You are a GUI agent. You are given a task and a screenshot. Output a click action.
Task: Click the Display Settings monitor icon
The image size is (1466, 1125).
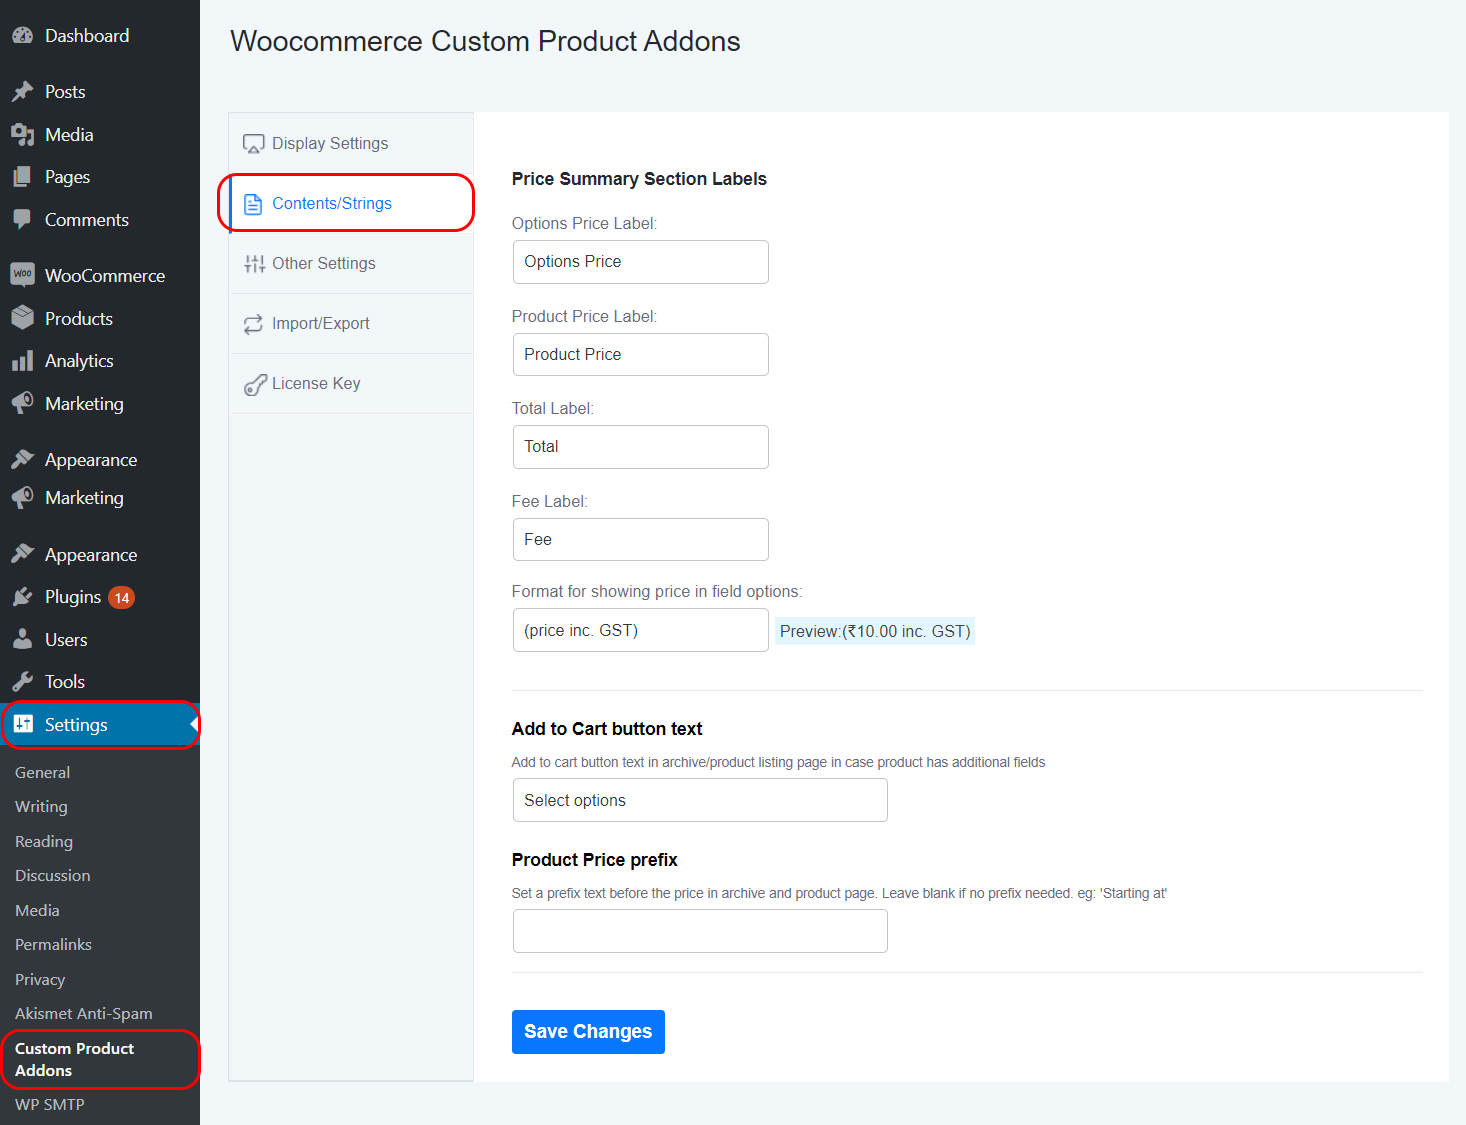tap(254, 144)
